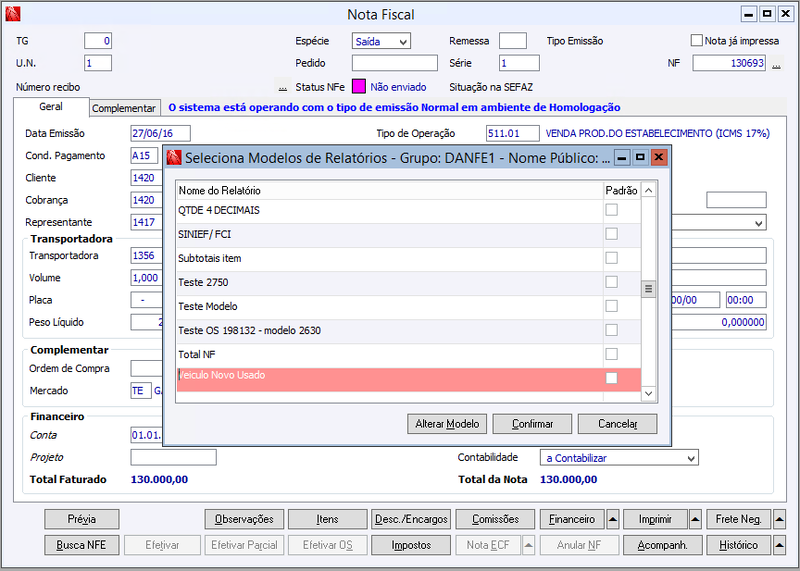Open the NF number lookup ellipsis
The width and height of the screenshot is (800, 571).
click(776, 64)
